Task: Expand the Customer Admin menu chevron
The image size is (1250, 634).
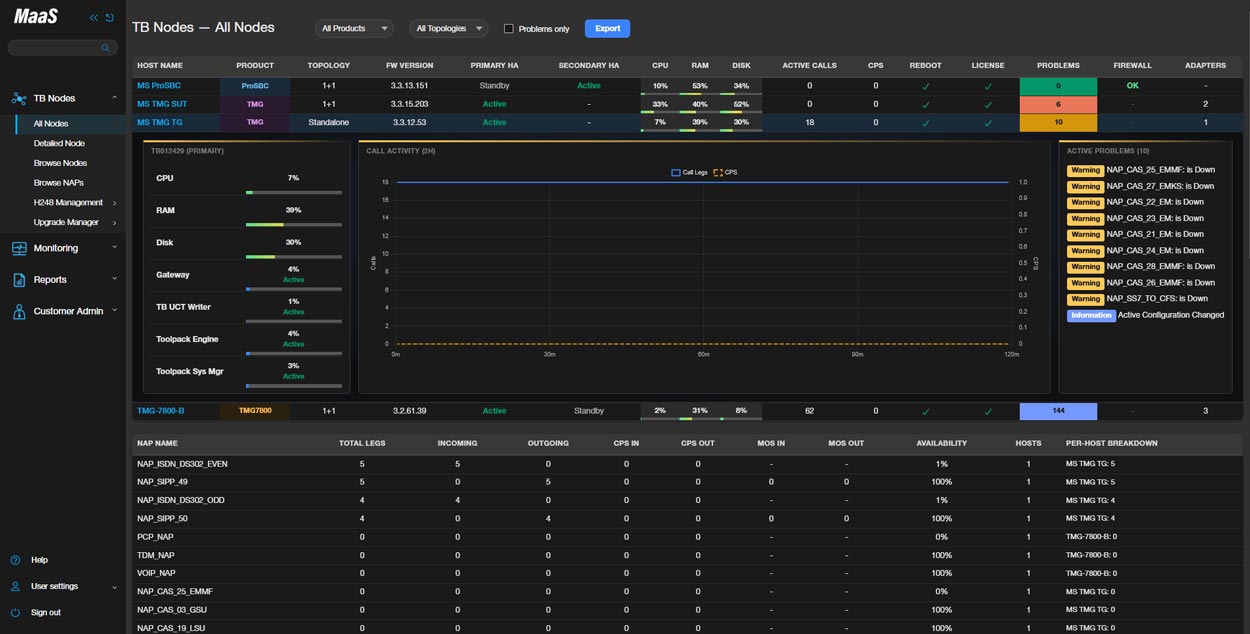Action: coord(115,311)
